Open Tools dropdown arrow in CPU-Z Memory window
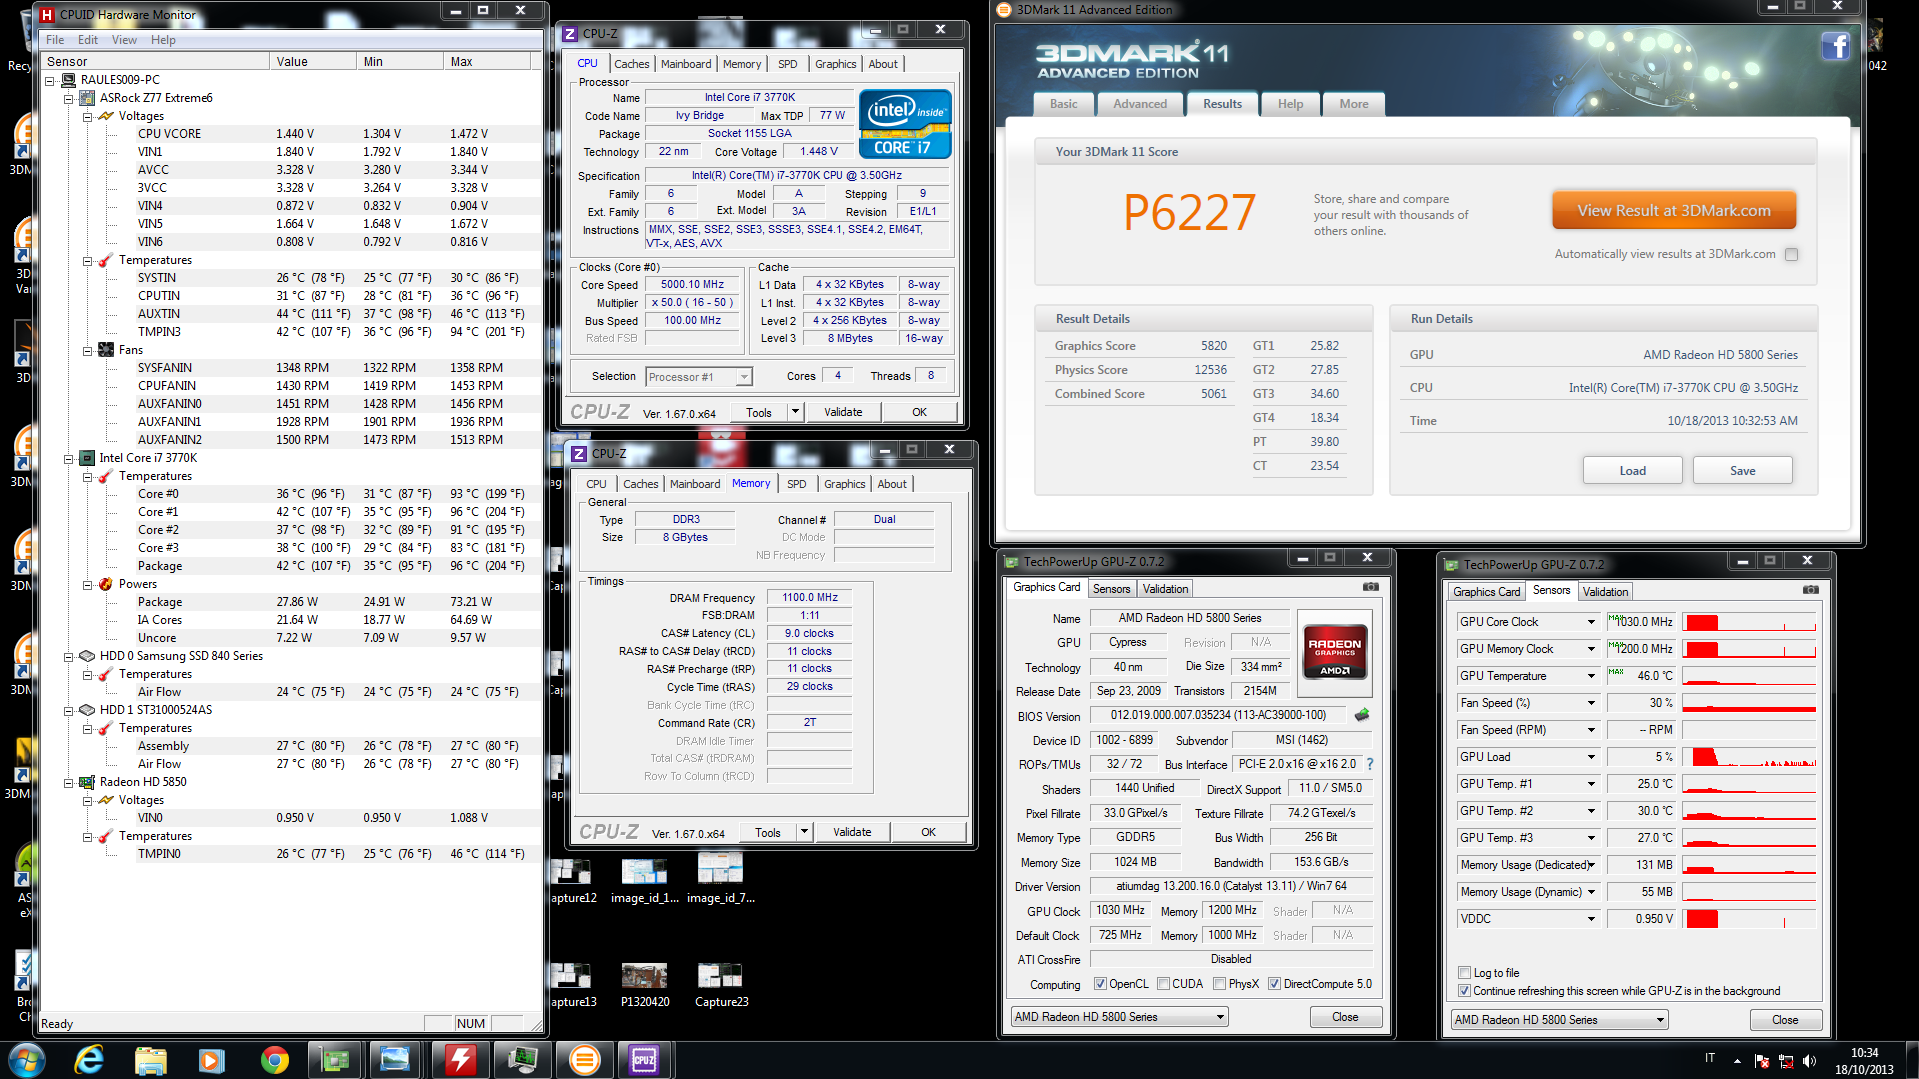This screenshot has height=1079, width=1919. coord(804,831)
